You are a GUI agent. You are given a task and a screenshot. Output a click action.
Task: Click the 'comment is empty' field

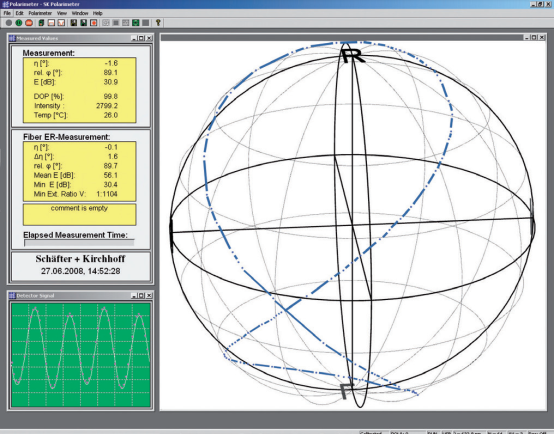point(79,214)
